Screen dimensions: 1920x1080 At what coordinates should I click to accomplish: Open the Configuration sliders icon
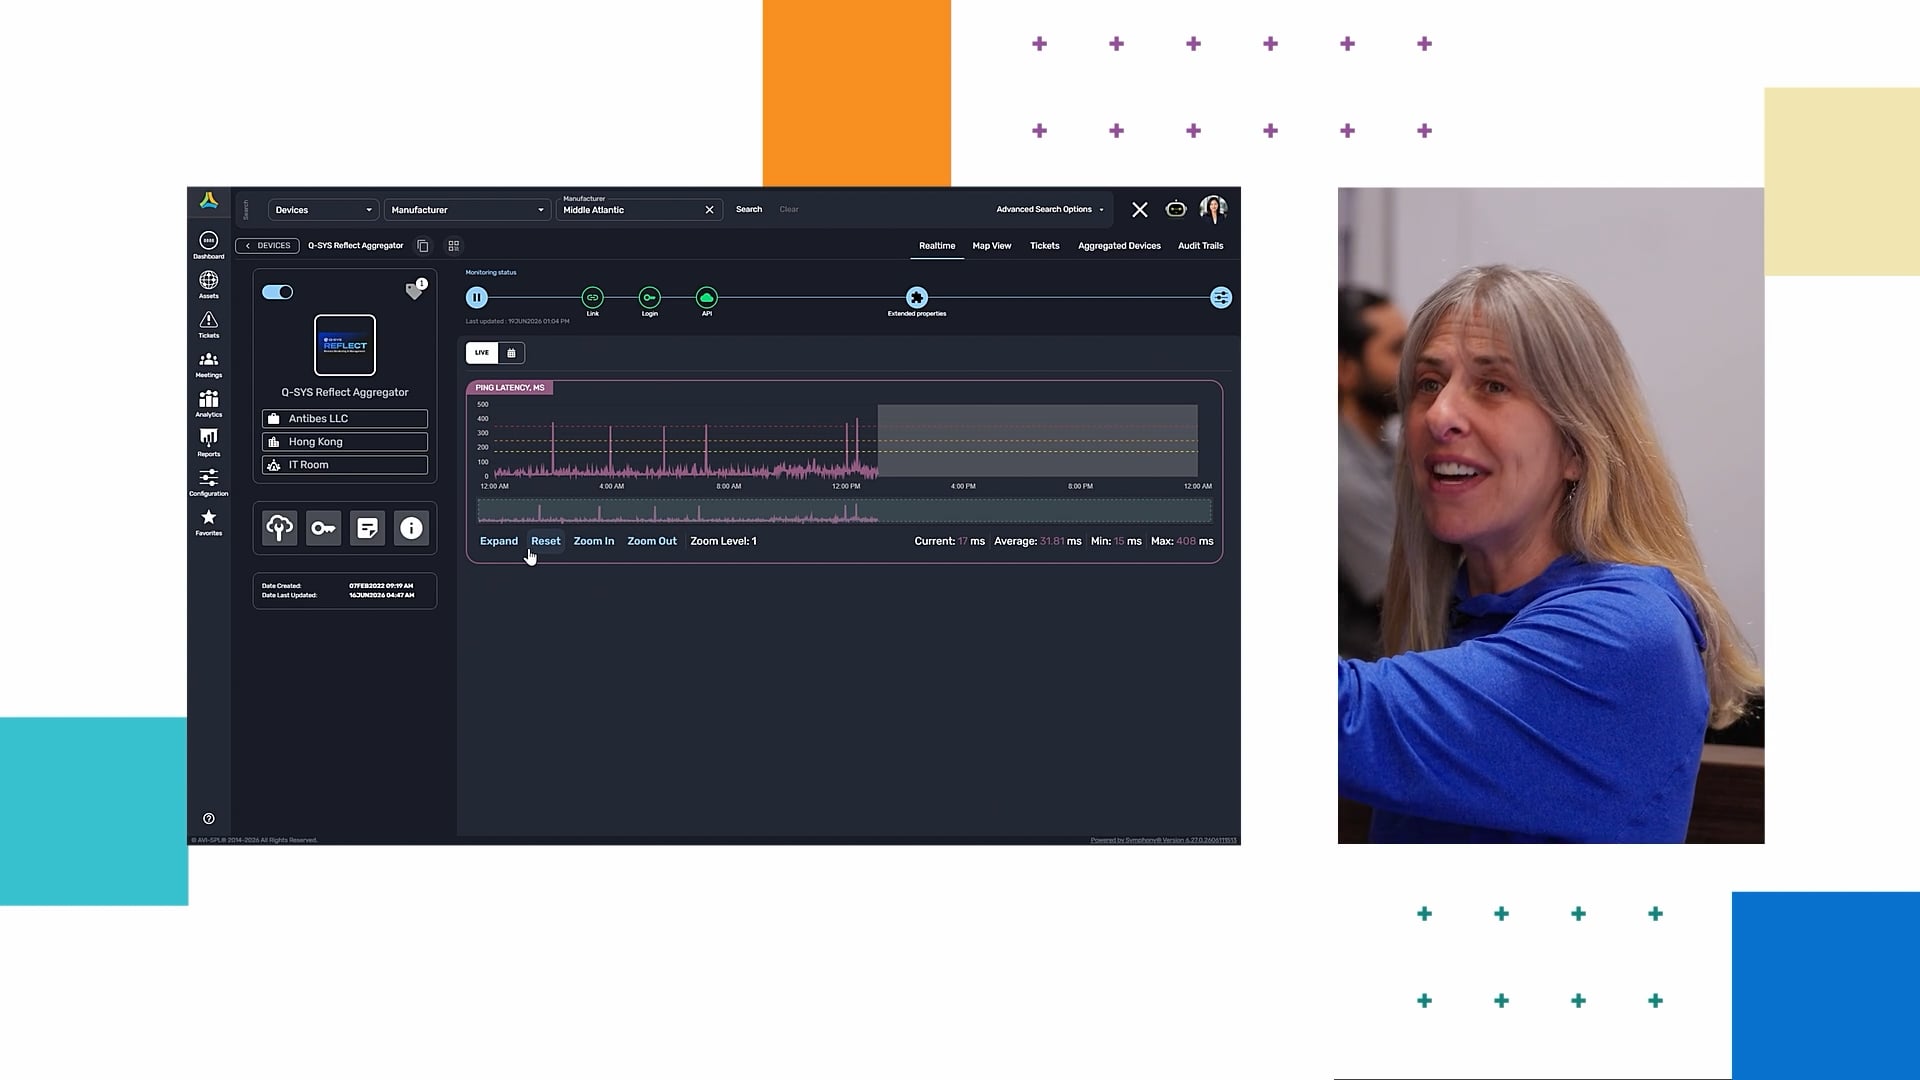click(208, 482)
